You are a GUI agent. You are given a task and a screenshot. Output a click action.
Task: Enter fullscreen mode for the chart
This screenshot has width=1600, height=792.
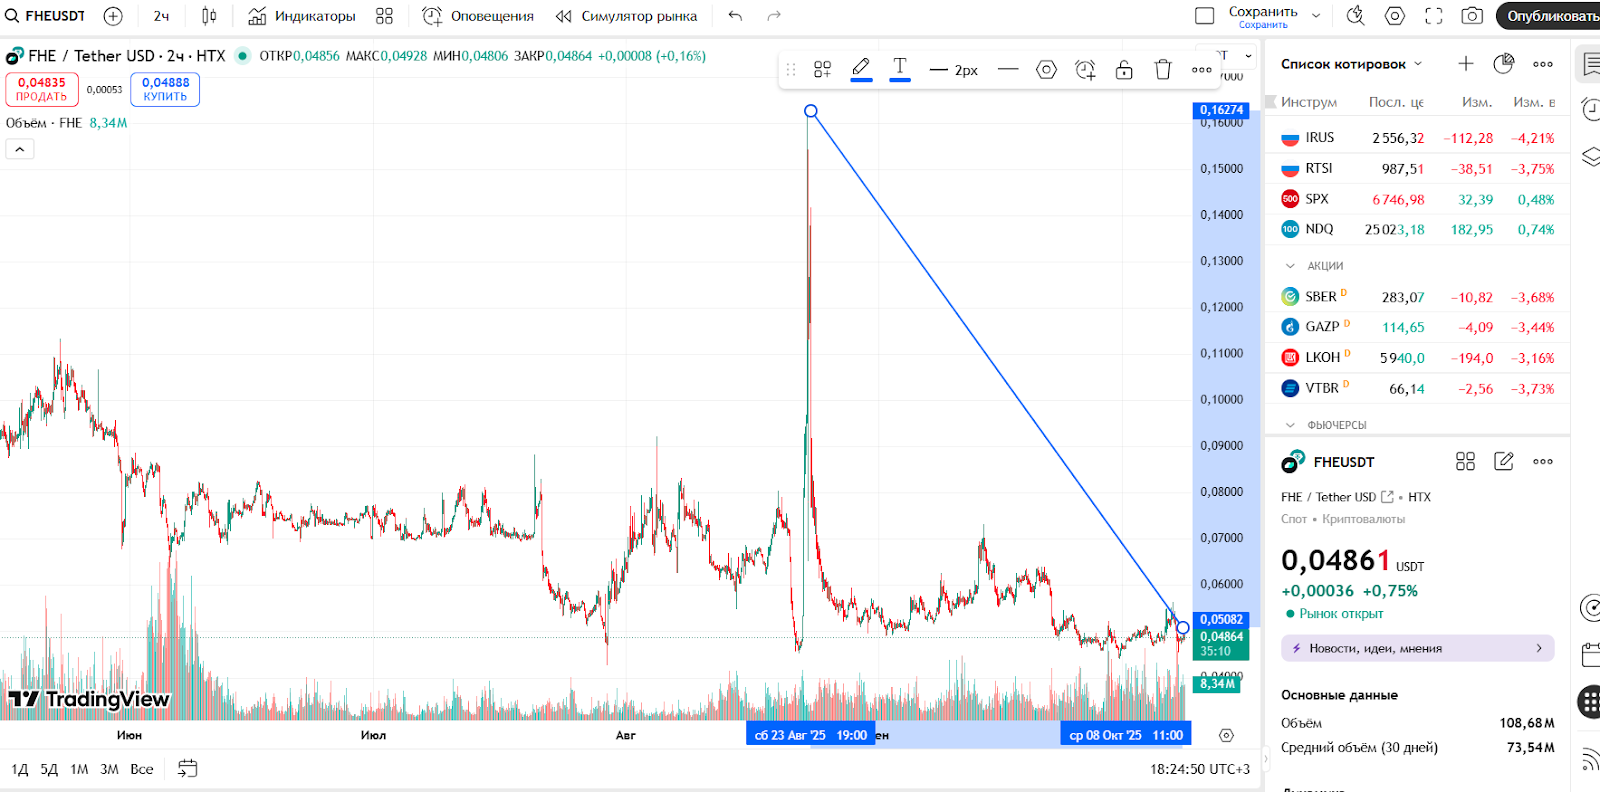point(1433,16)
